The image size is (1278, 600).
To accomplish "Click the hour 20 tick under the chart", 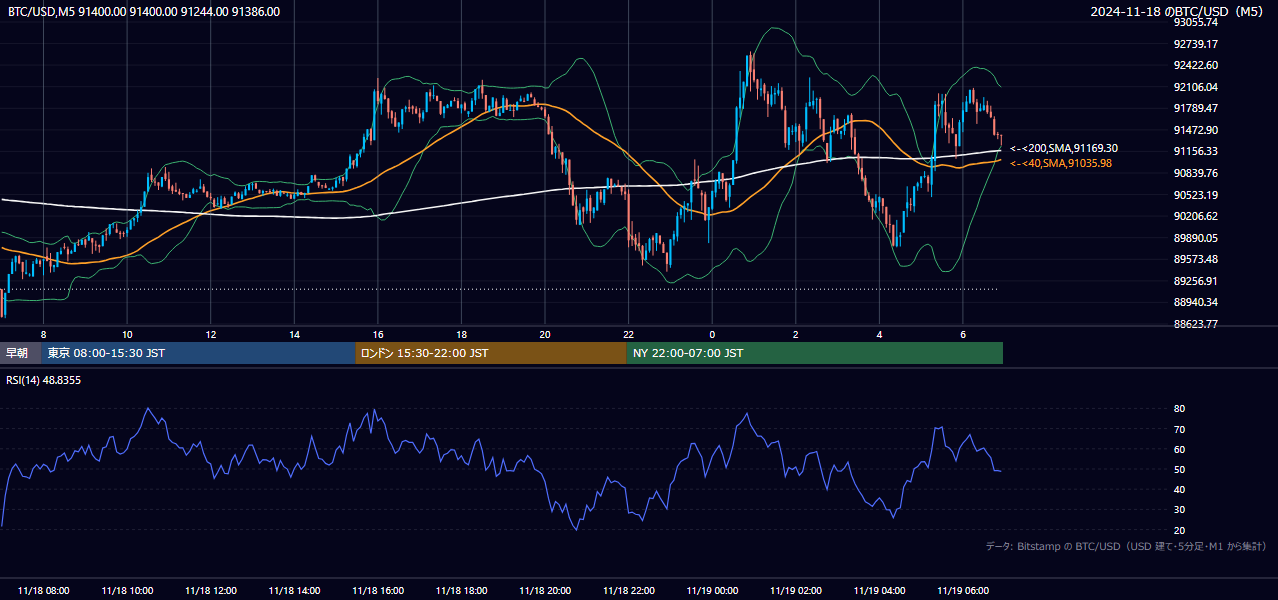I will pyautogui.click(x=545, y=334).
